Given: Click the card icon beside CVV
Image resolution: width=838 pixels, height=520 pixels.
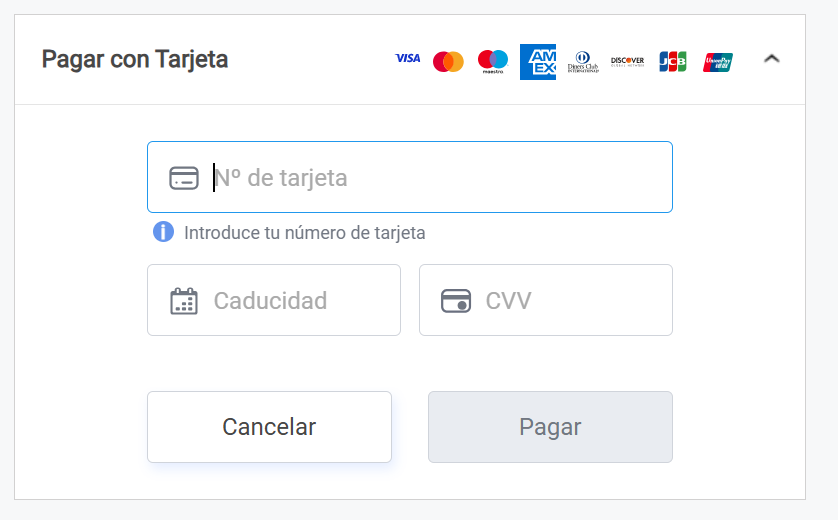Looking at the screenshot, I should pyautogui.click(x=456, y=301).
